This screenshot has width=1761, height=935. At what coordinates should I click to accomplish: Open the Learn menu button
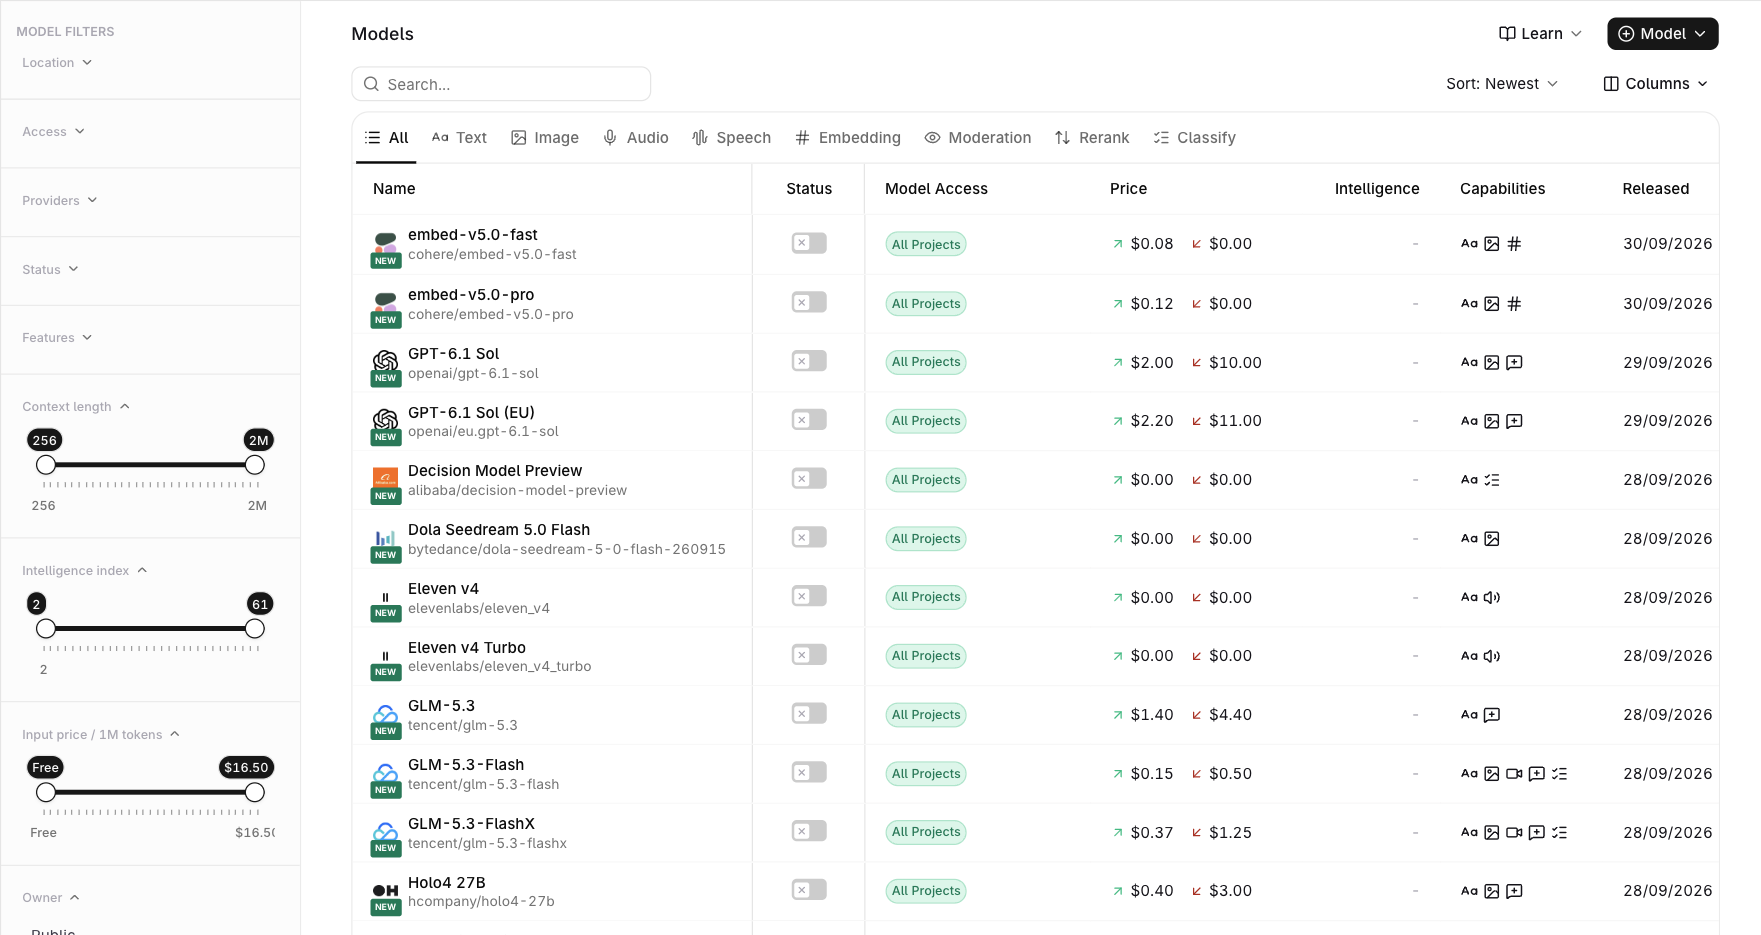pyautogui.click(x=1540, y=34)
